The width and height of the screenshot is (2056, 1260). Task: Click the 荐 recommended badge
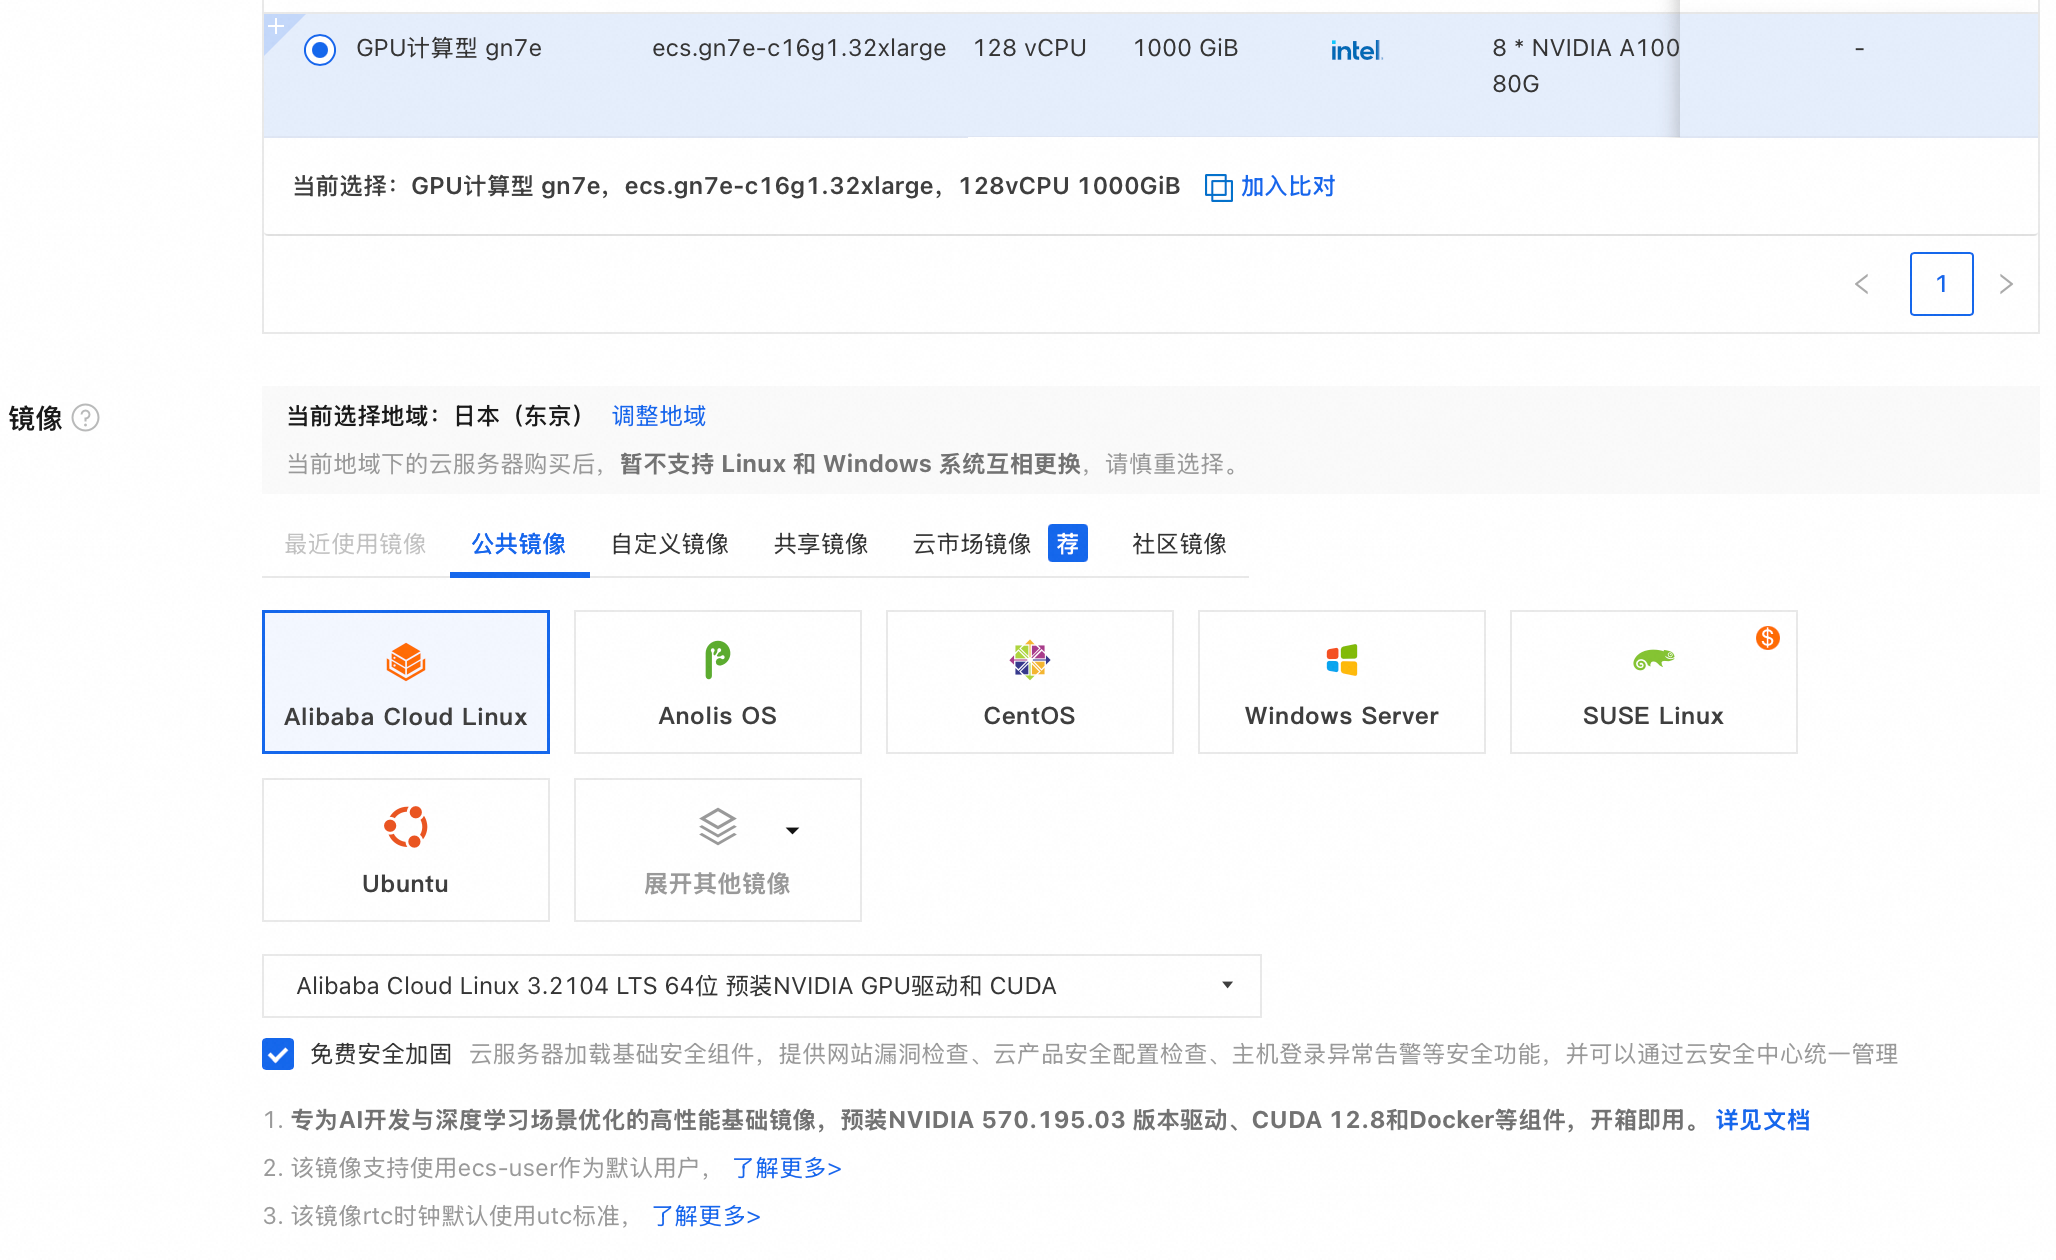click(1068, 543)
